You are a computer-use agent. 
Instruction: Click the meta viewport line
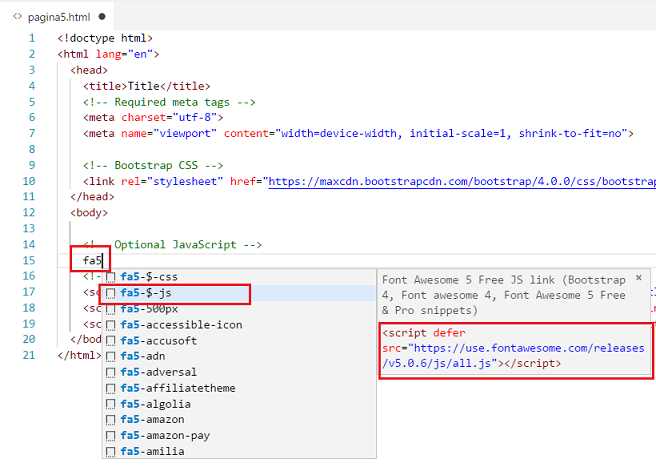click(x=358, y=133)
